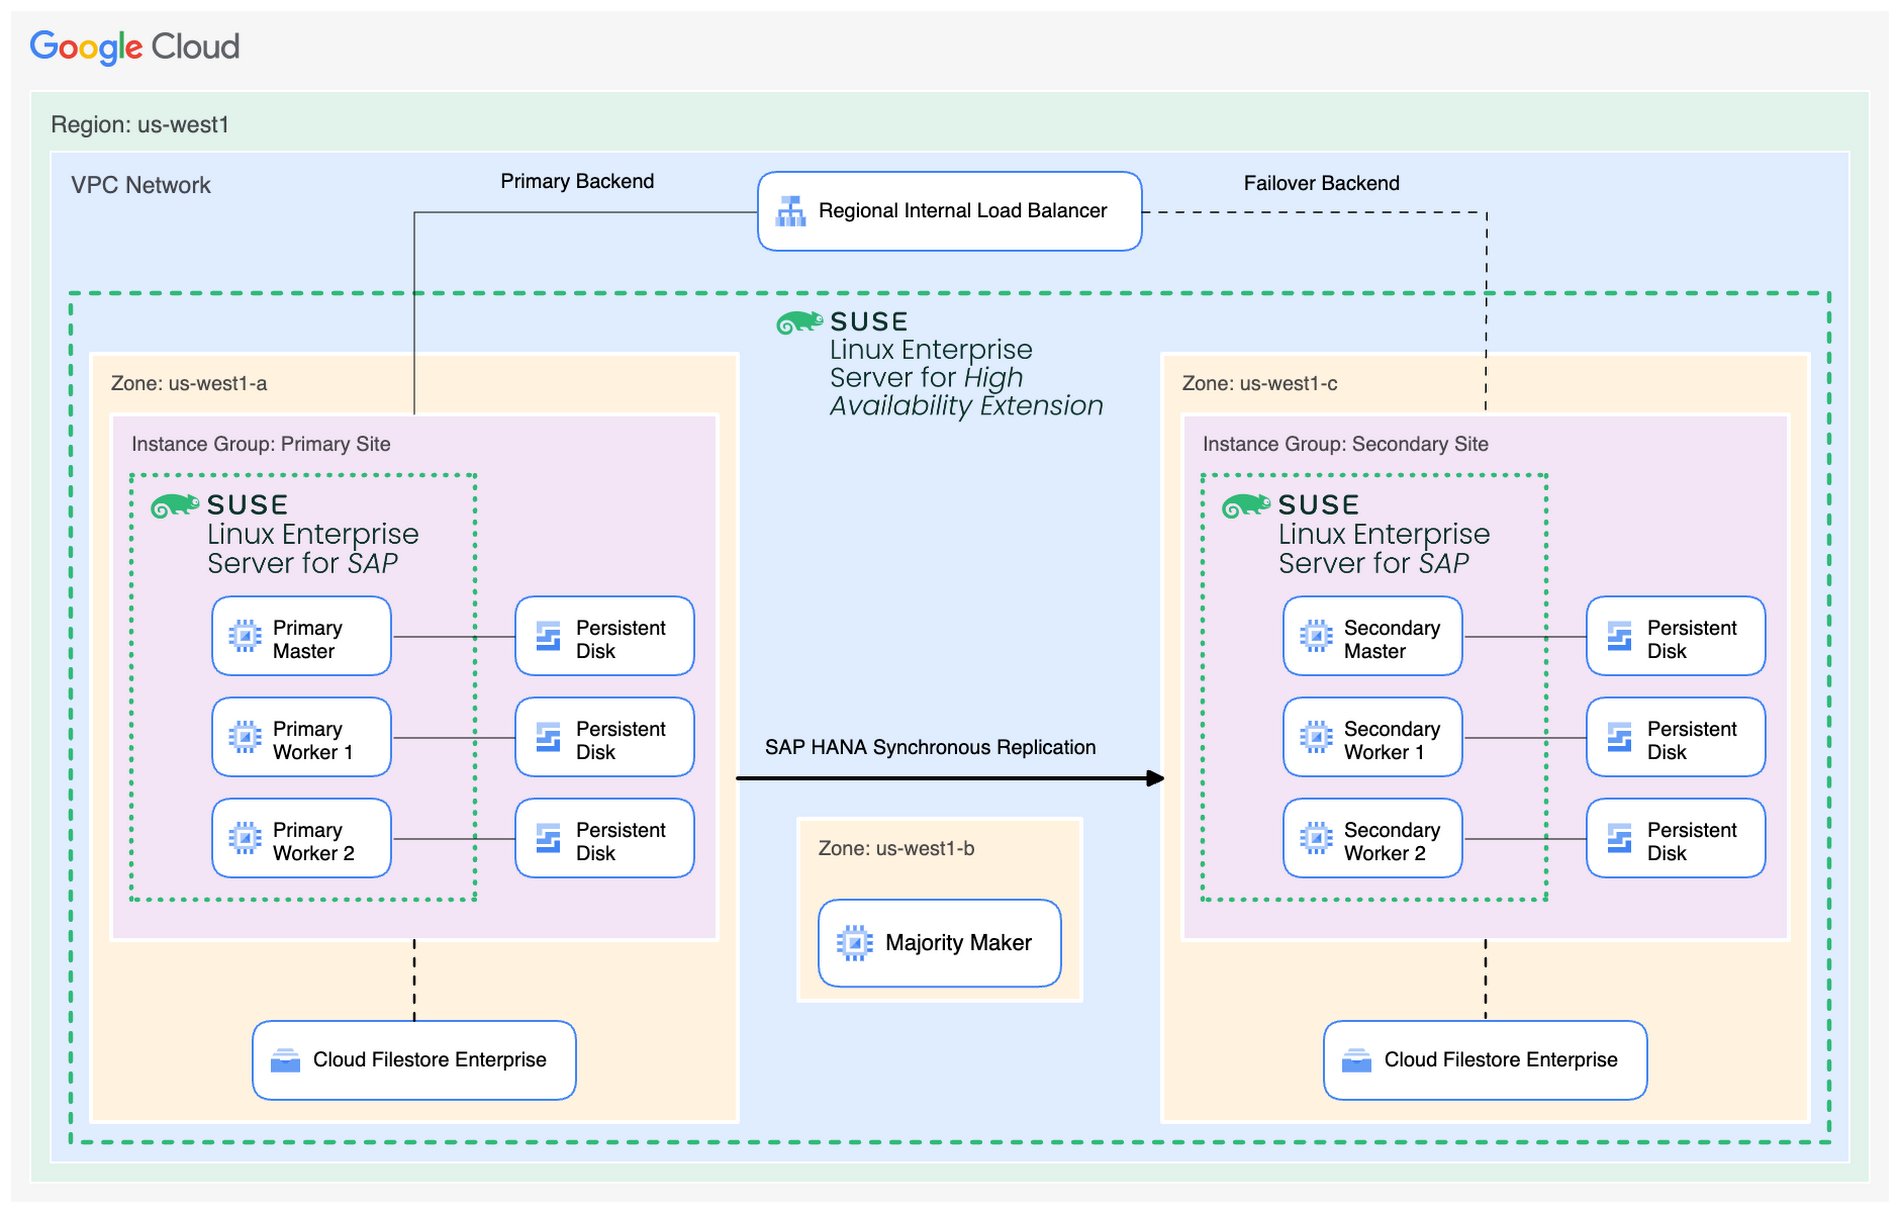
Task: Click the SUSE chameleon logo for High Availability Extension
Action: click(800, 323)
